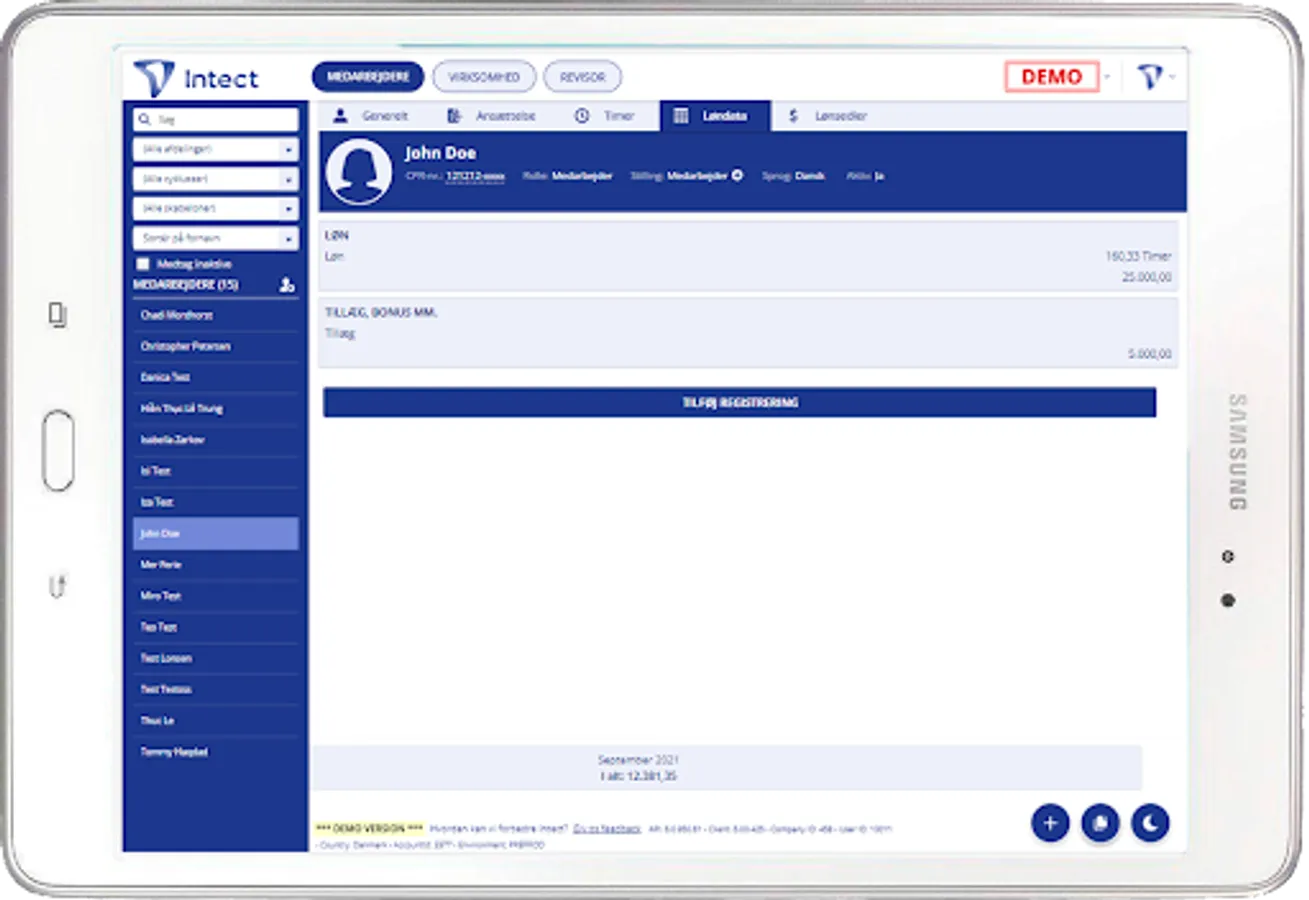Click the person icon on the Generelt tab
Image resolution: width=1309 pixels, height=900 pixels.
[340, 116]
